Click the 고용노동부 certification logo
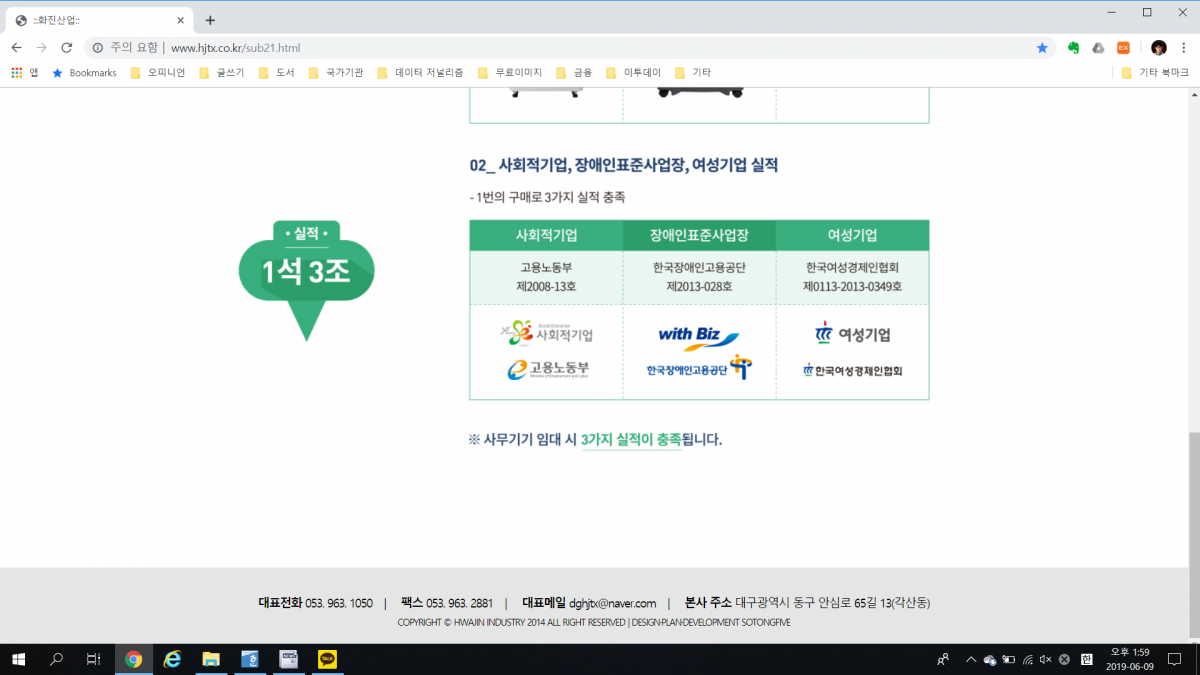The image size is (1200, 675). 546,369
